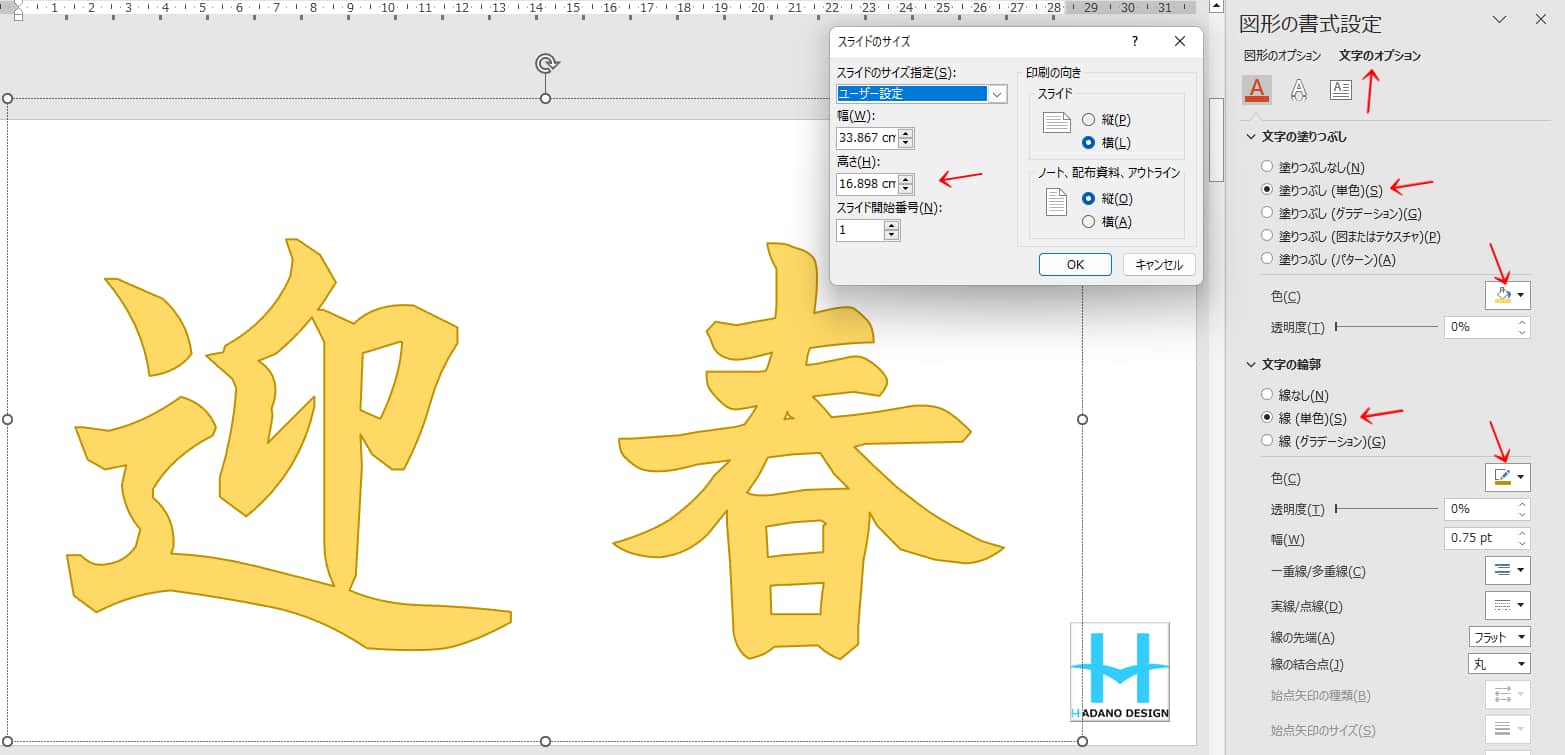This screenshot has height=755, width=1565.
Task: Open the Text Effects icon tab
Action: coord(1298,90)
